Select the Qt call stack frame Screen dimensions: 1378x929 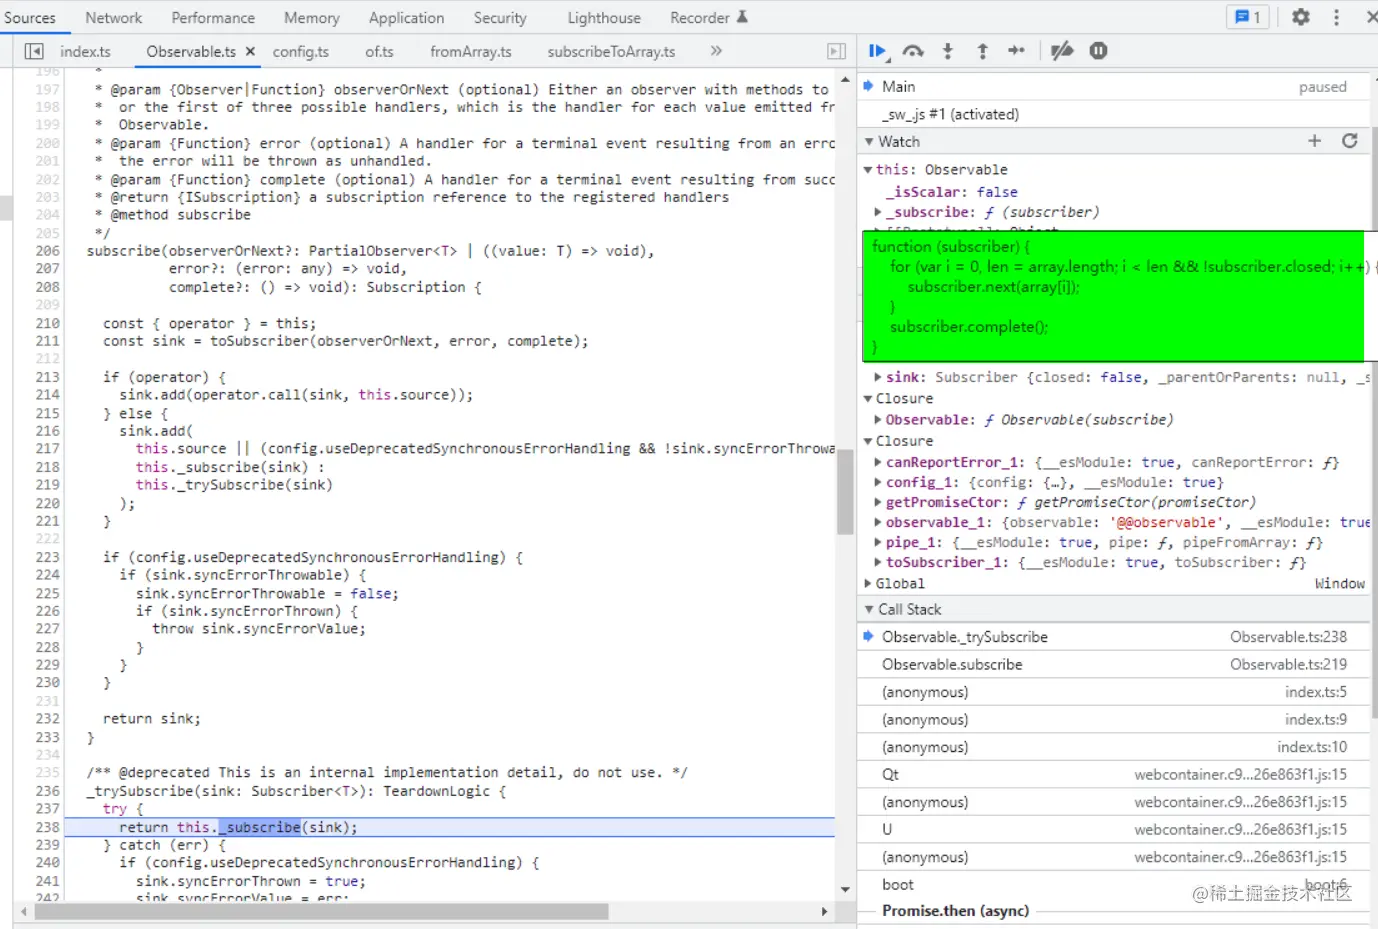pyautogui.click(x=1113, y=775)
